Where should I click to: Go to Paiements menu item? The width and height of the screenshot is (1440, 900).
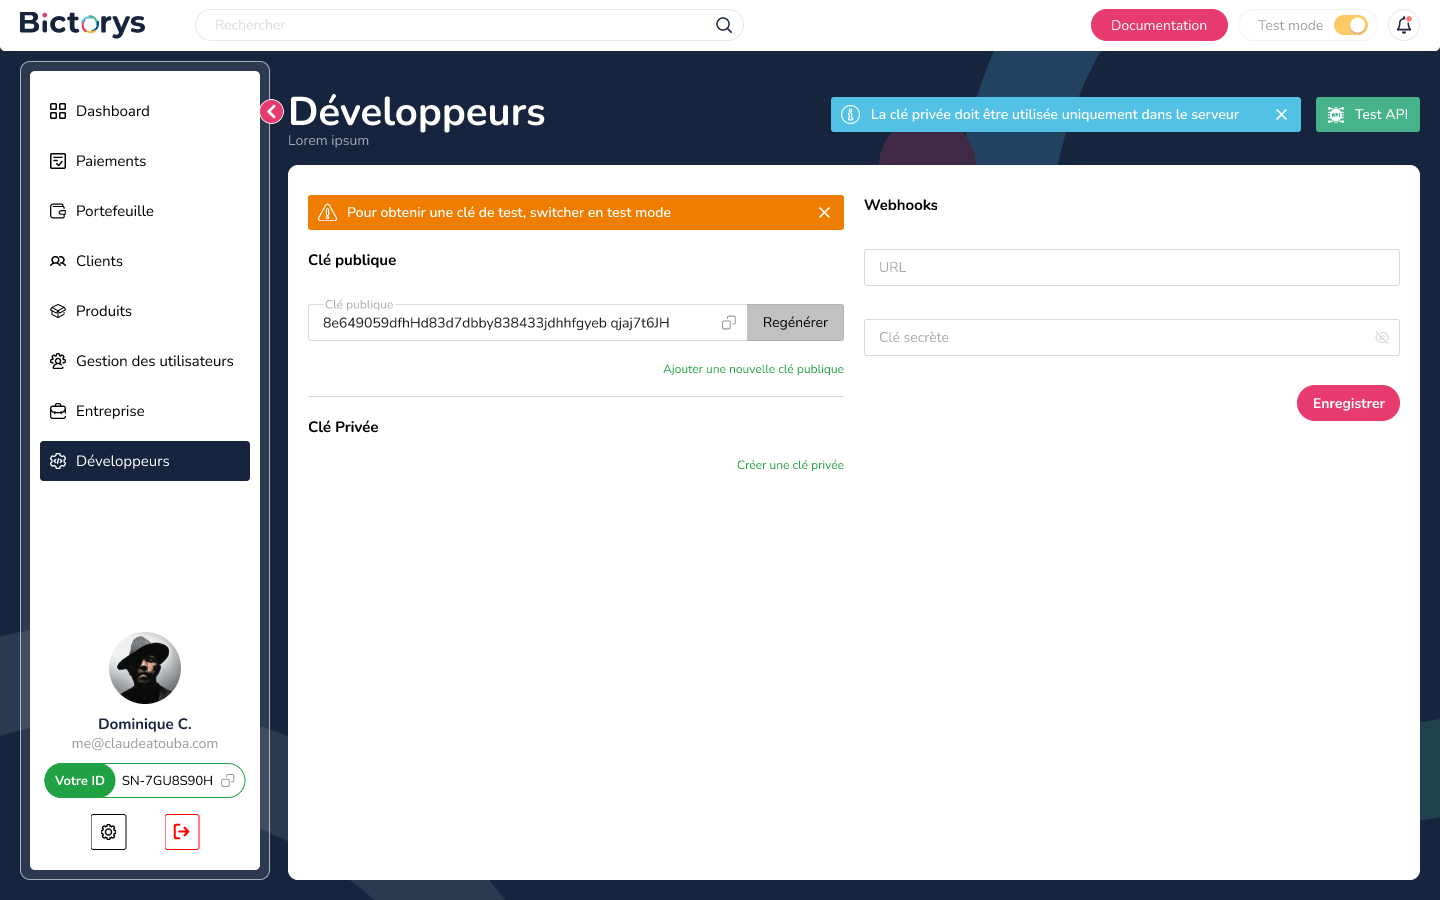click(145, 161)
